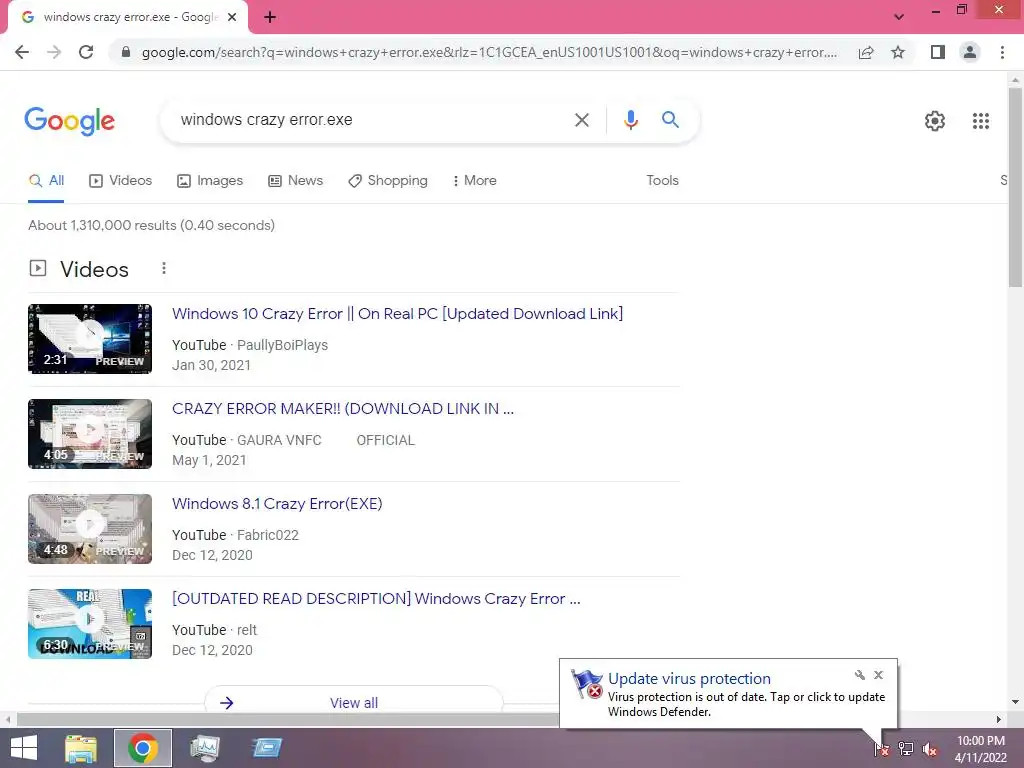Click the Google search magnifier button
The height and width of the screenshot is (768, 1024).
coord(670,120)
